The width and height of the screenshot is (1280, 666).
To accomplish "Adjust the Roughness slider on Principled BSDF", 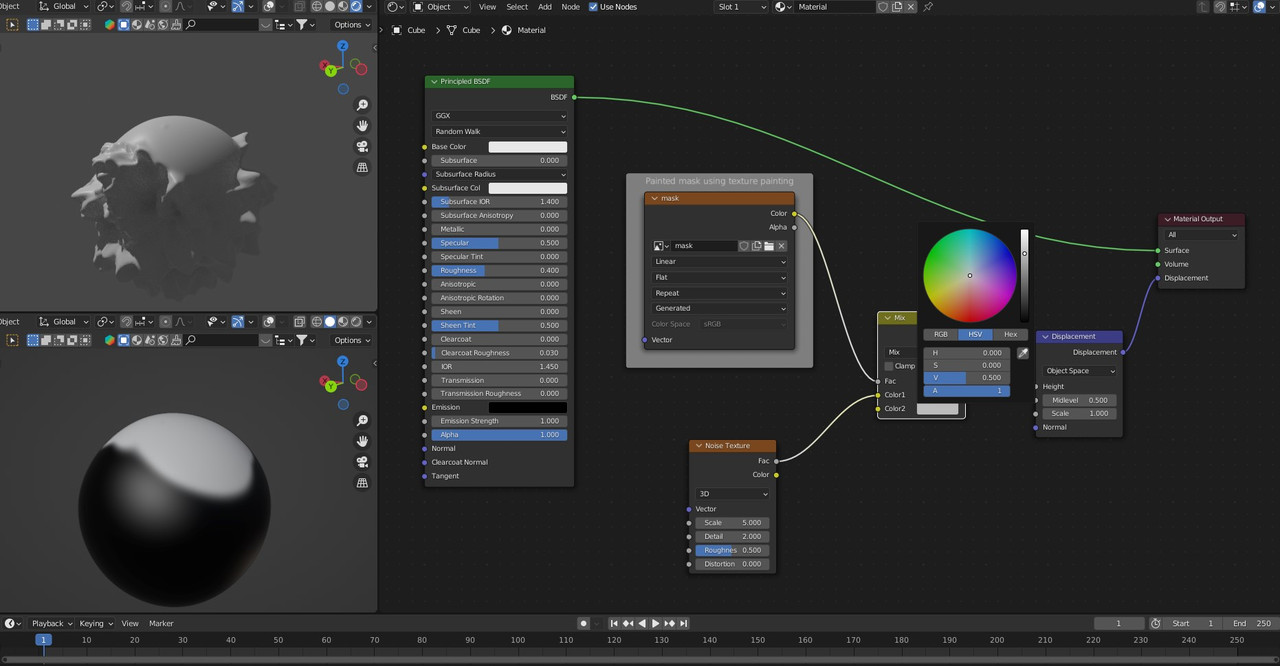I will 500,271.
